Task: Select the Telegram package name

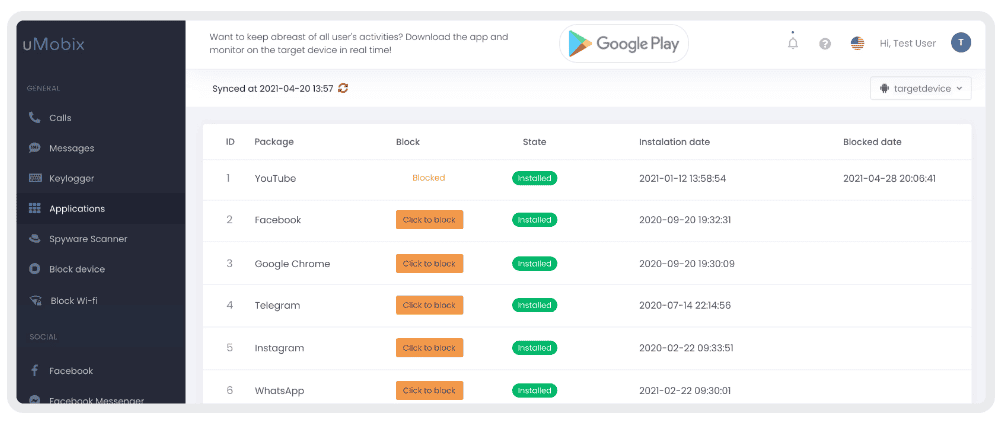Action: 277,305
